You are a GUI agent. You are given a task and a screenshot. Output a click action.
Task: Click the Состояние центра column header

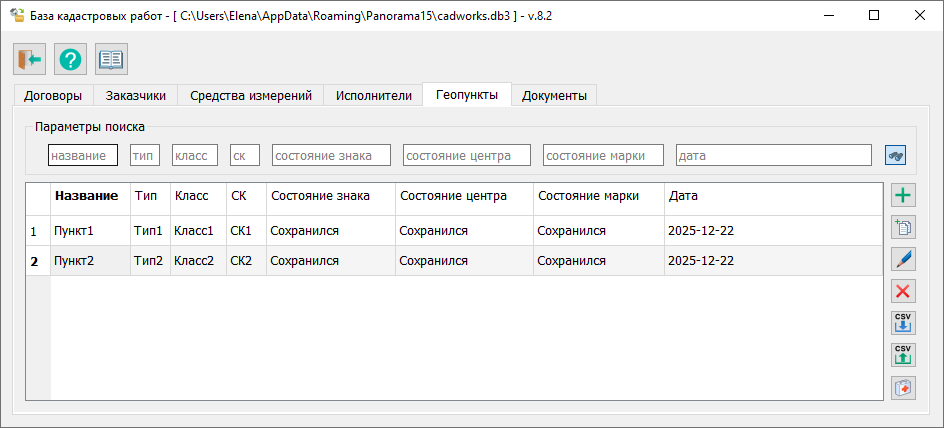[465, 199]
